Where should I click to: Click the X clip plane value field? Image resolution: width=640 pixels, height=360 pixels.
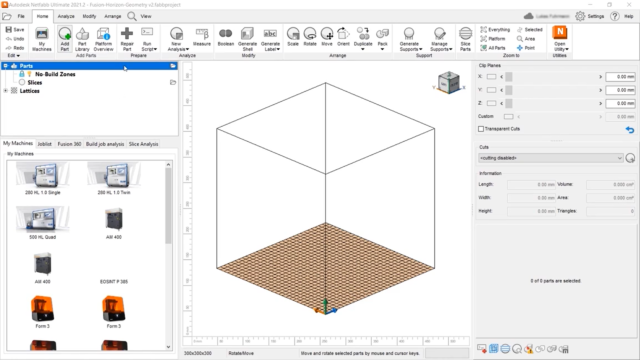point(620,77)
